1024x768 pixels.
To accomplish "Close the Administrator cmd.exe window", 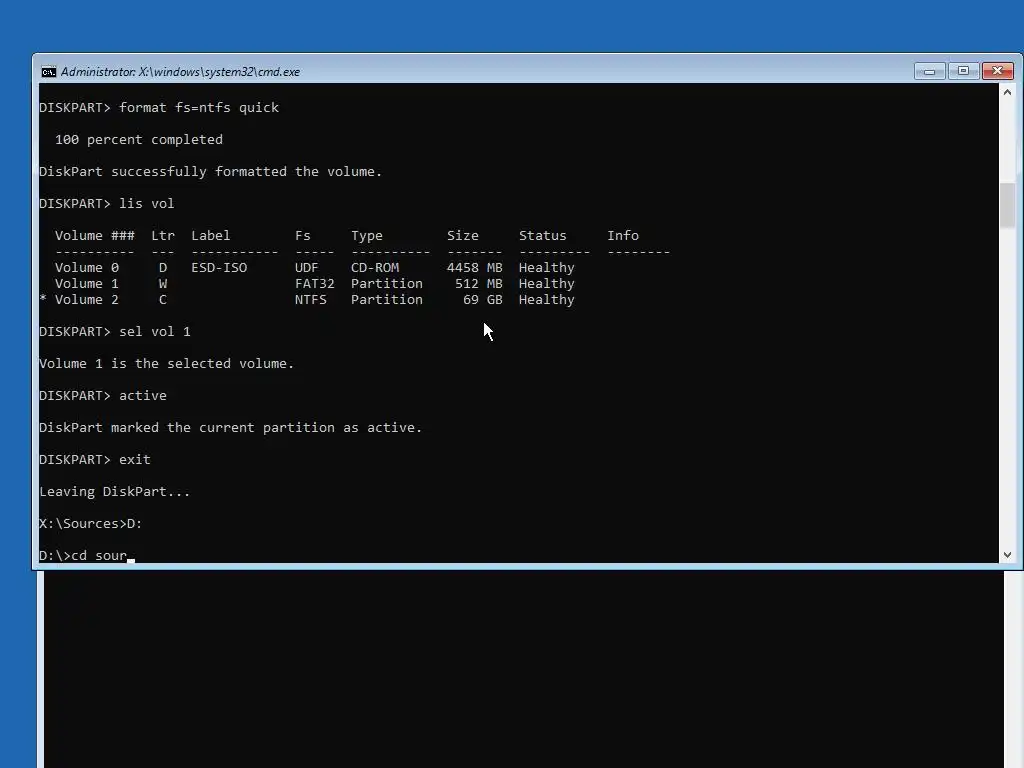I will [x=998, y=71].
